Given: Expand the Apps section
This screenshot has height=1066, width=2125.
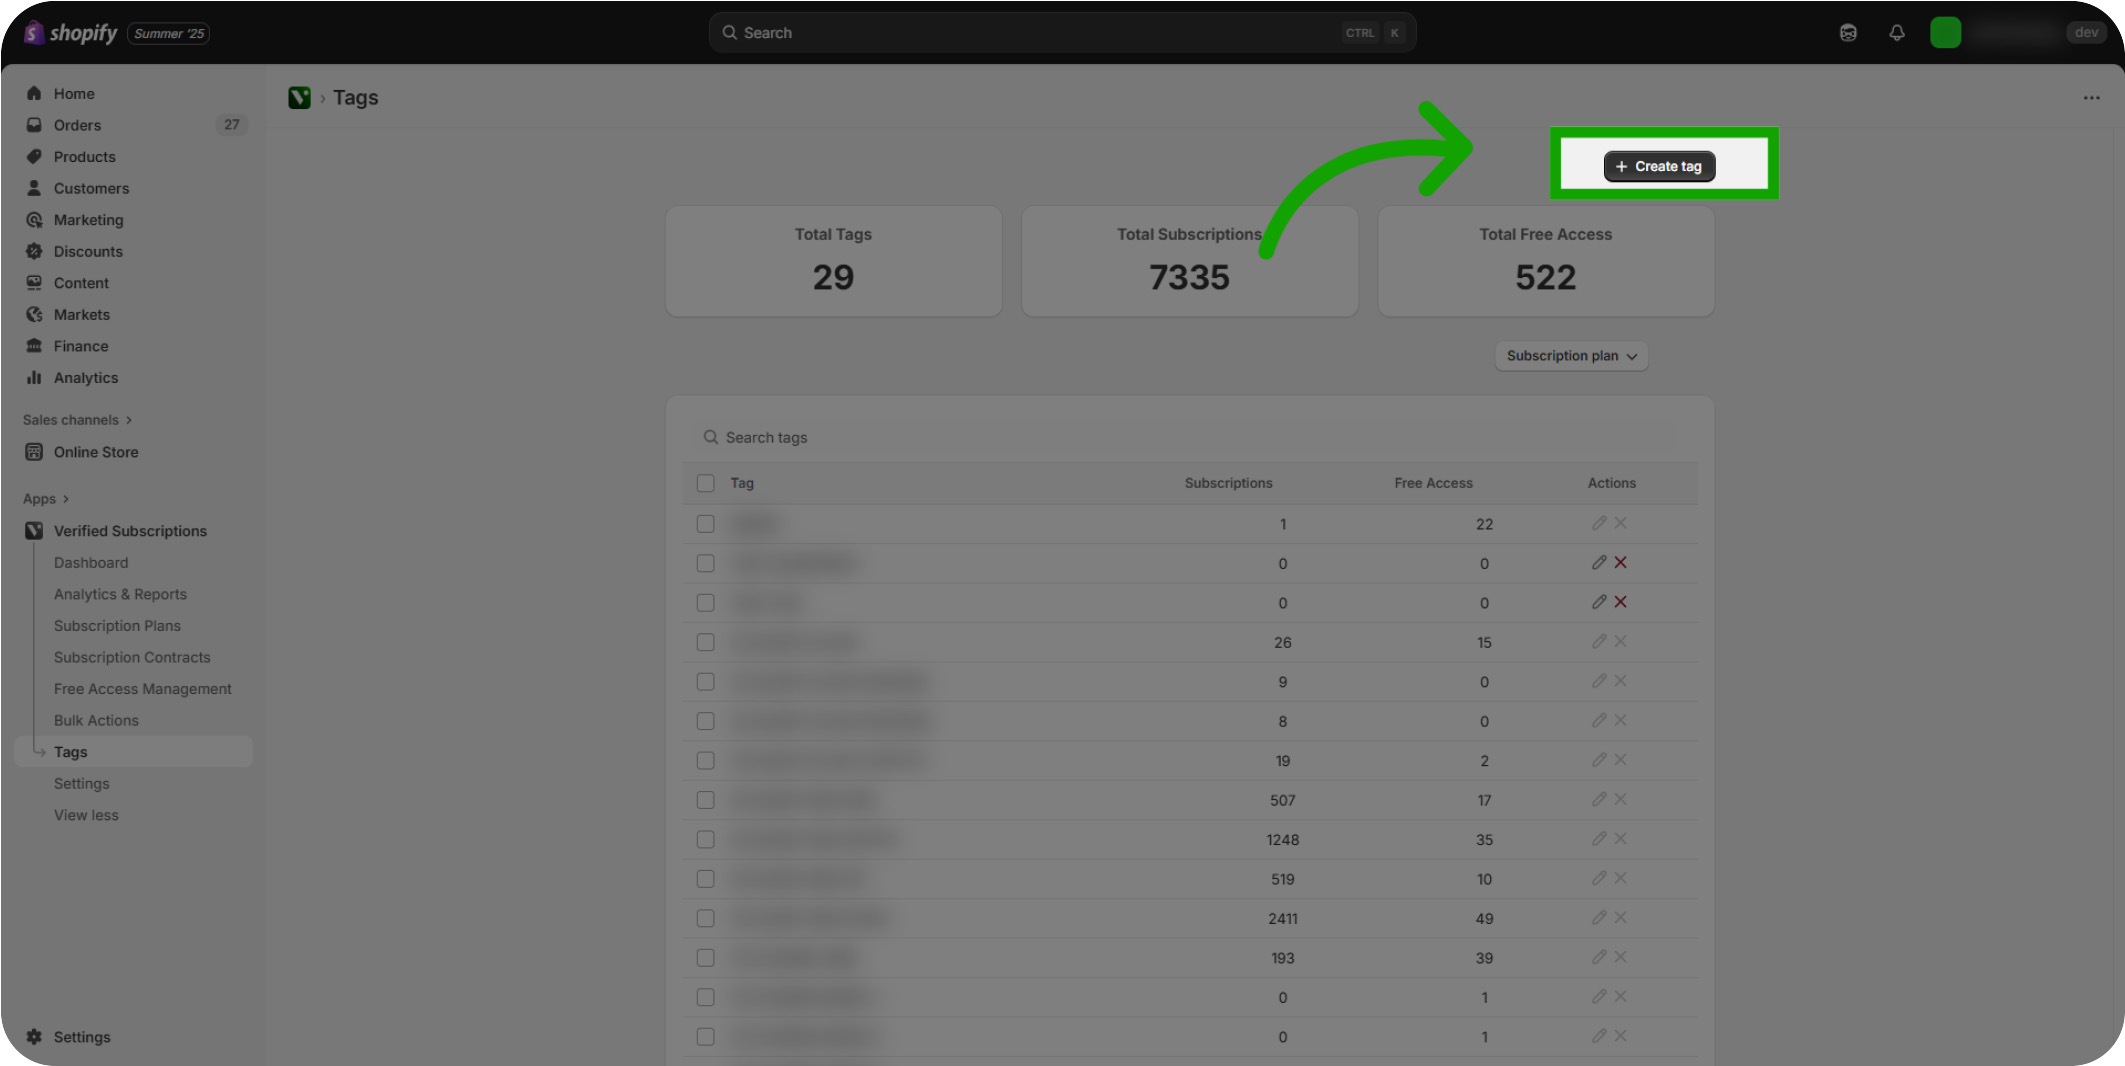Looking at the screenshot, I should (46, 499).
